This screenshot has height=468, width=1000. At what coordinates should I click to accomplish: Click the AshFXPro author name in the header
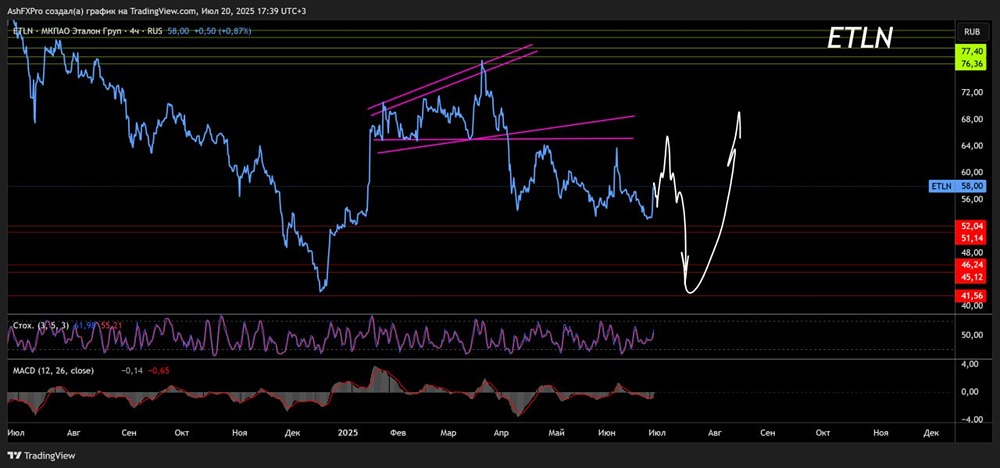pyautogui.click(x=24, y=11)
